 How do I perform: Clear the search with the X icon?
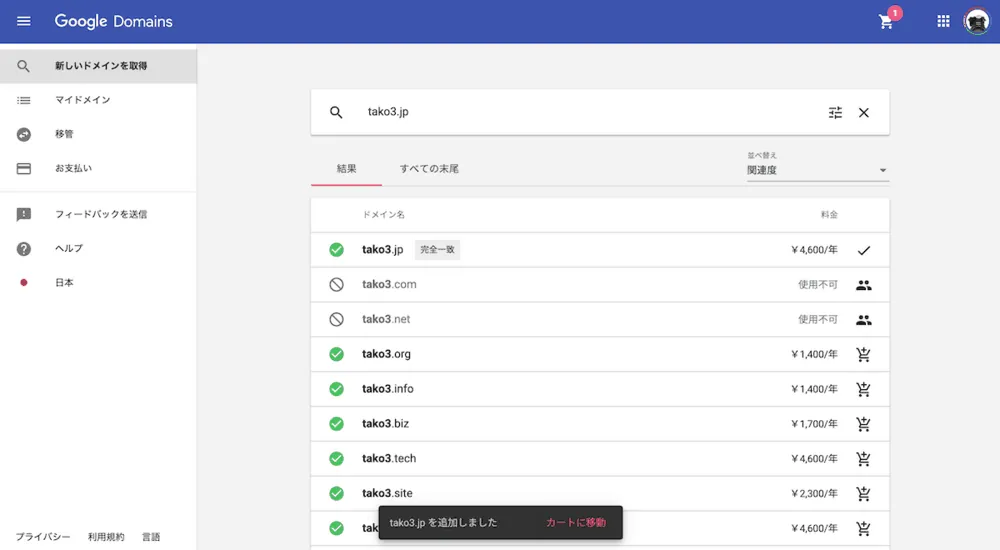coord(864,113)
